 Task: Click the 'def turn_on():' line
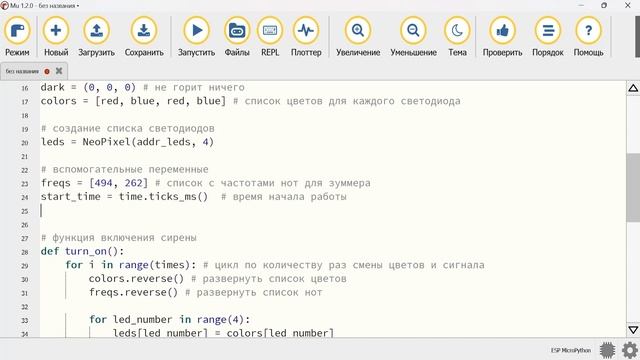[x=82, y=251]
